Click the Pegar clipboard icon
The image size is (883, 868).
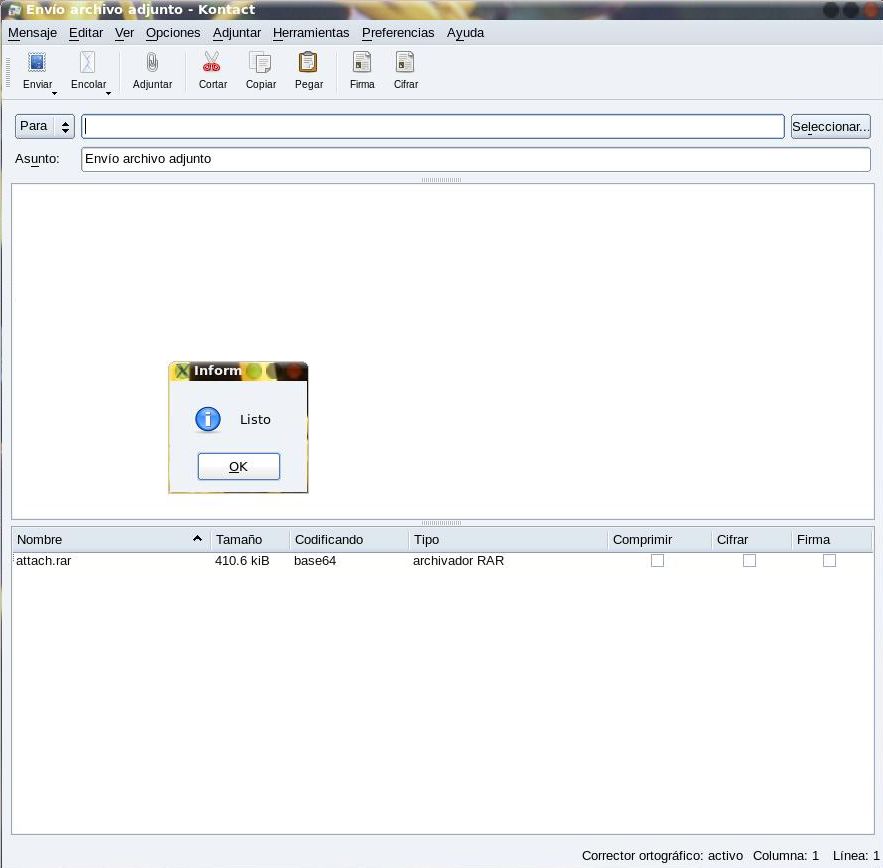coord(308,62)
